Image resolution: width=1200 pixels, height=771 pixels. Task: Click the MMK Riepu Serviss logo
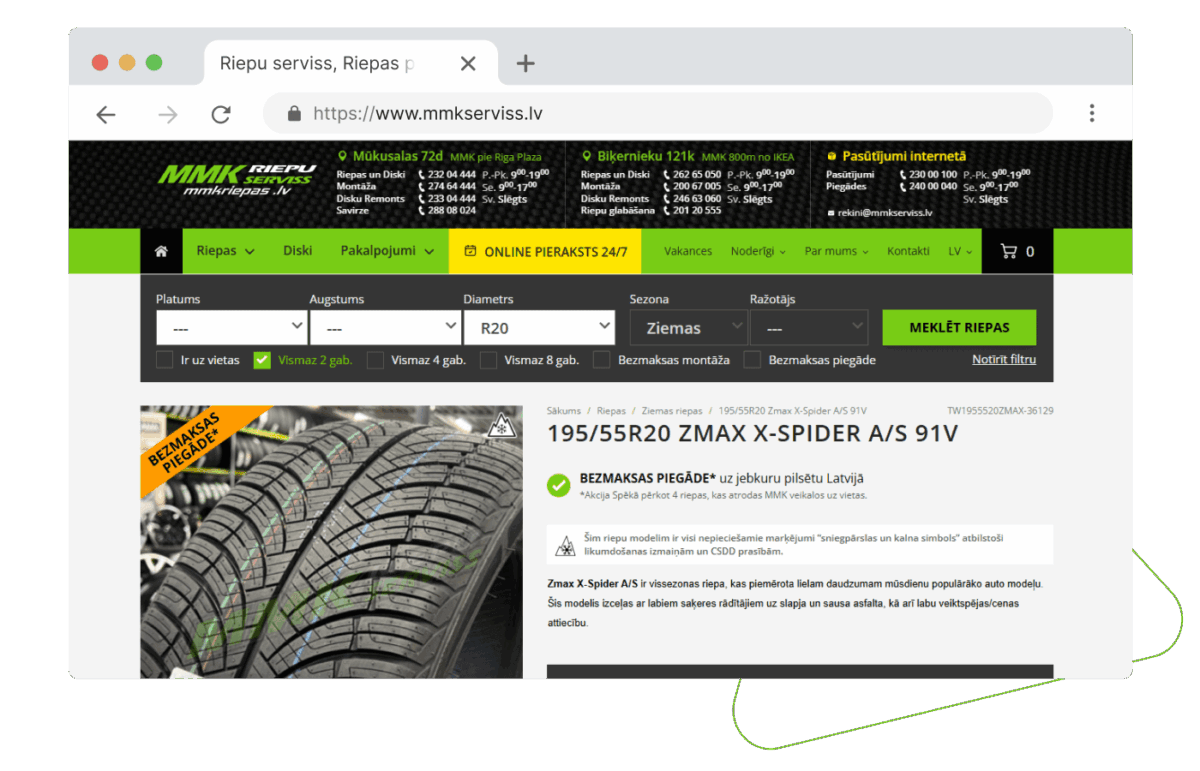pos(236,180)
